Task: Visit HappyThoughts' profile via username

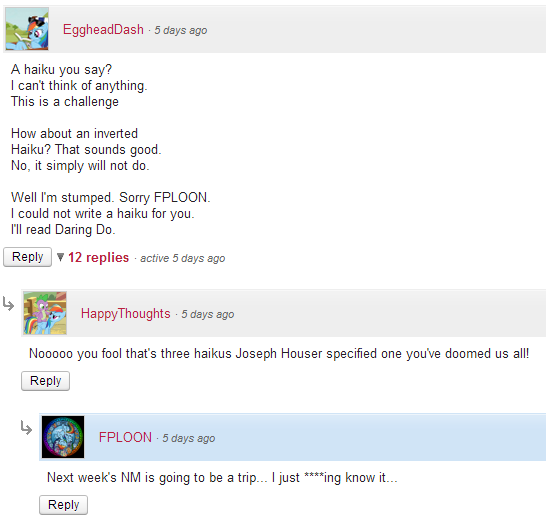Action: 126,314
